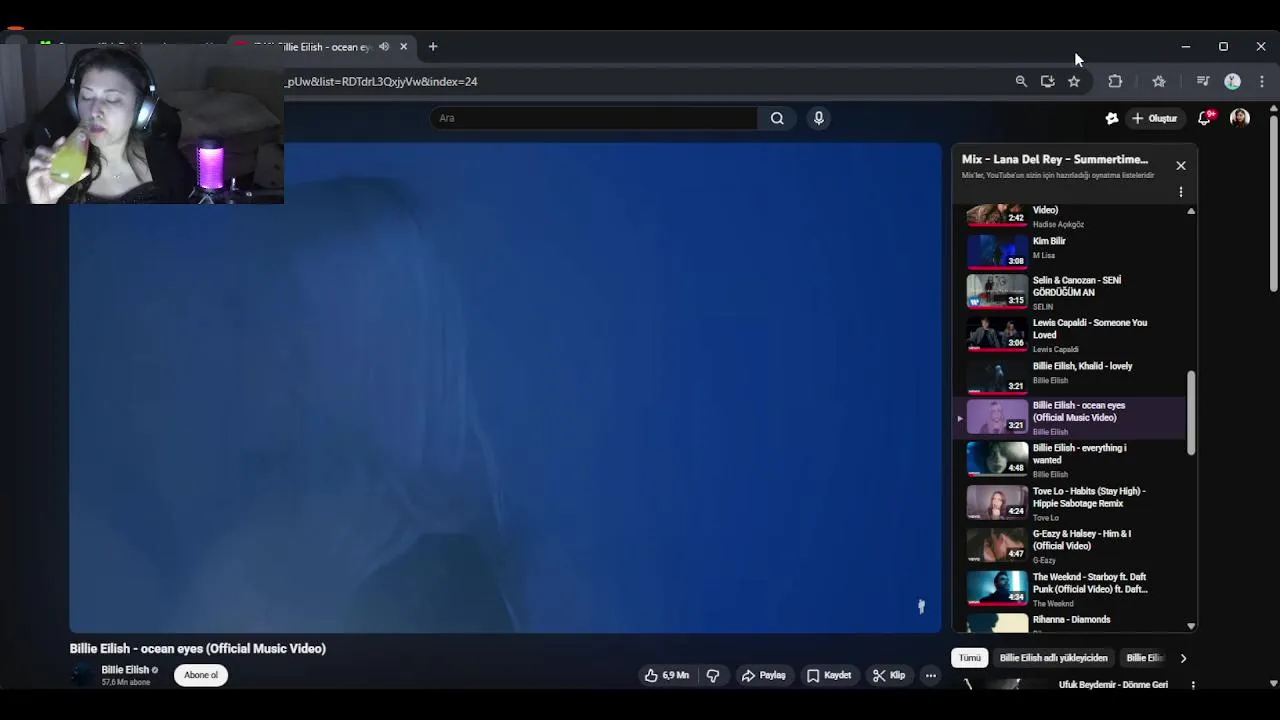This screenshot has height=720, width=1280.
Task: Select the Tümü filter chip
Action: coord(970,658)
